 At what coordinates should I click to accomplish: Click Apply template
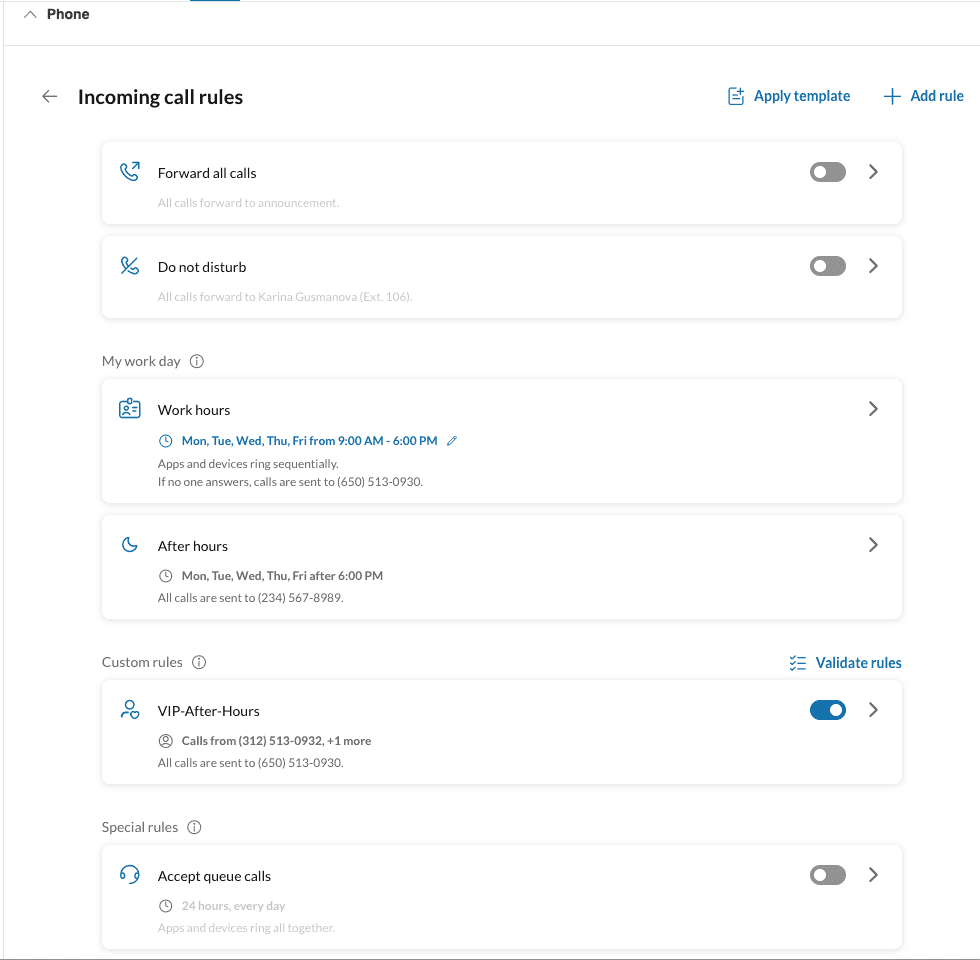(x=789, y=96)
